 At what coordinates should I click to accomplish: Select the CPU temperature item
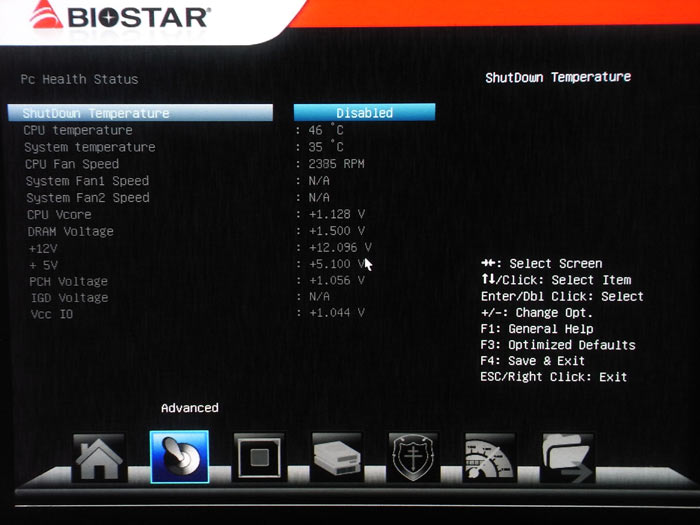(78, 130)
